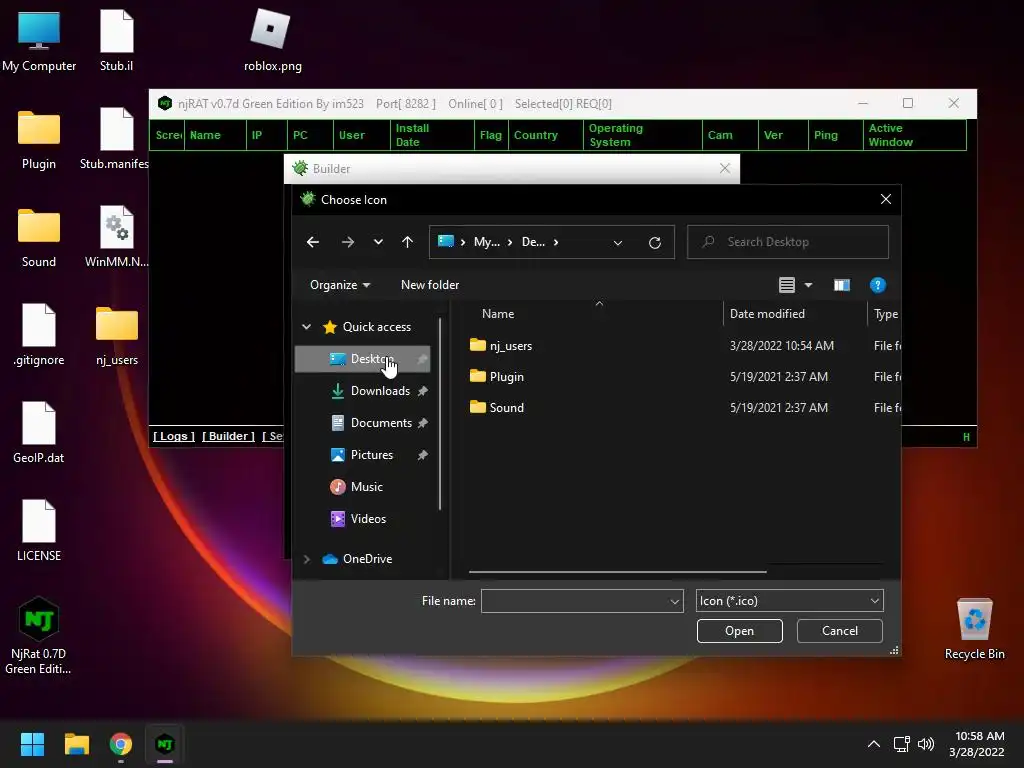Close the Choose Icon dialog
This screenshot has width=1024, height=768.
[x=886, y=199]
